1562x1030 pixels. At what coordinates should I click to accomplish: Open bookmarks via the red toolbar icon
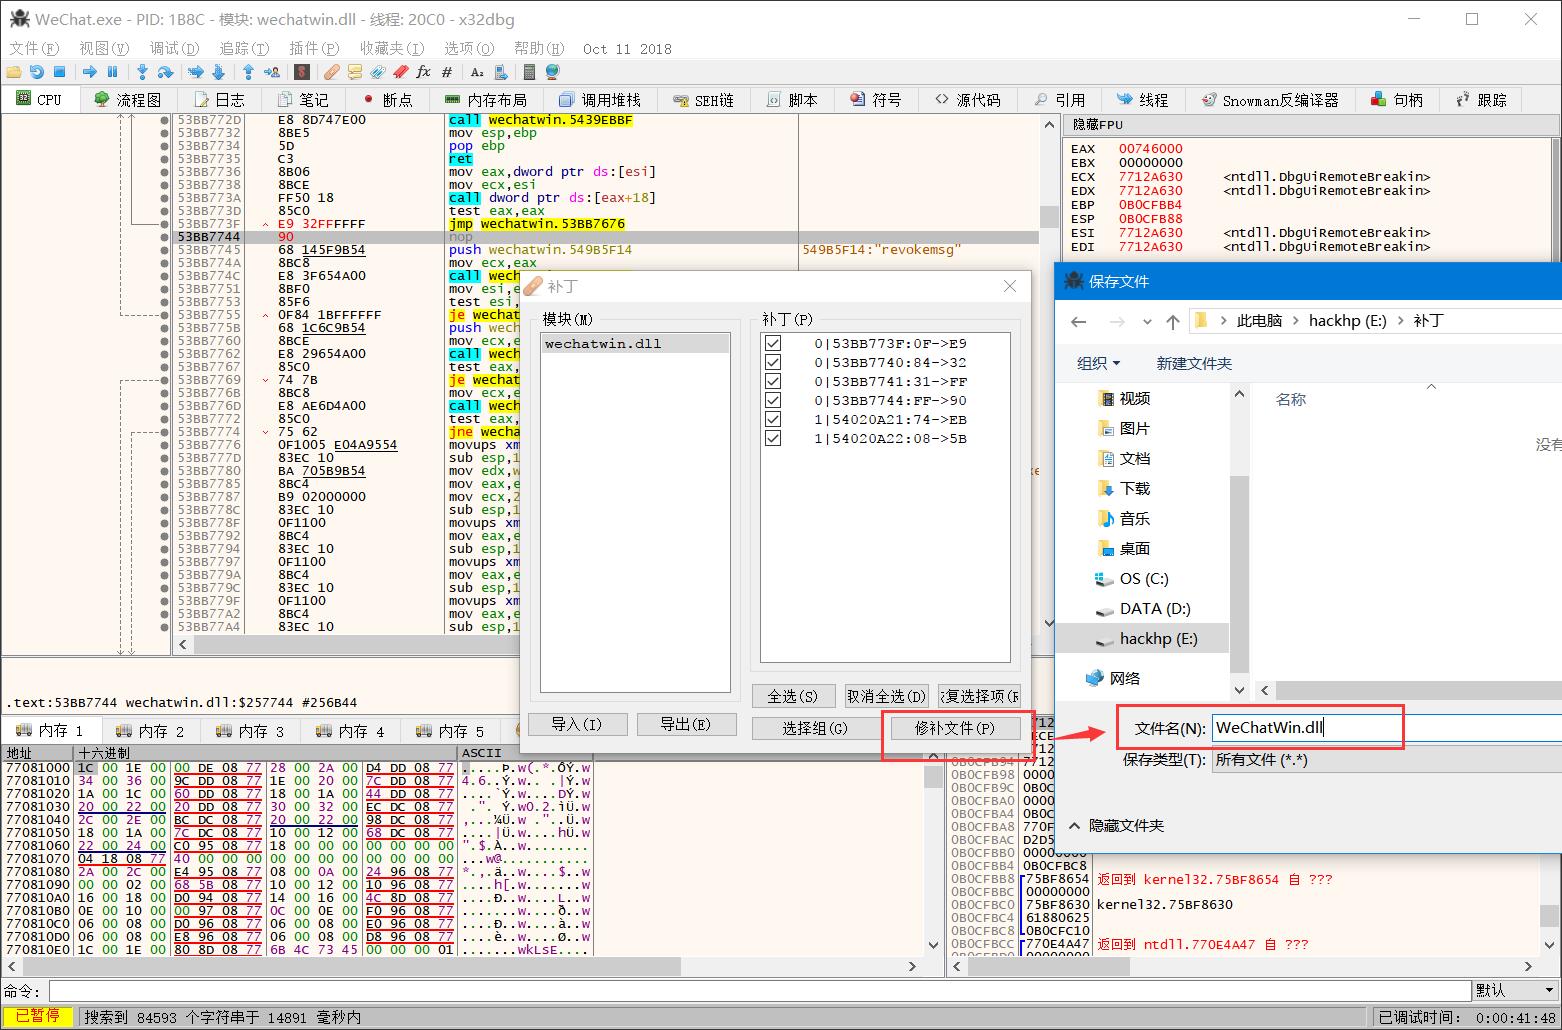(x=400, y=72)
